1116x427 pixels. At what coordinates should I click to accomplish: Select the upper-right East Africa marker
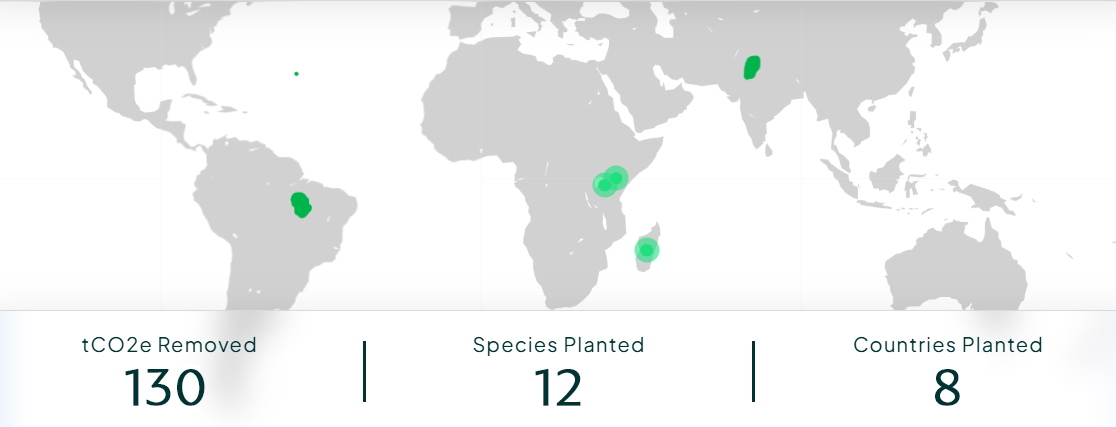tap(616, 177)
